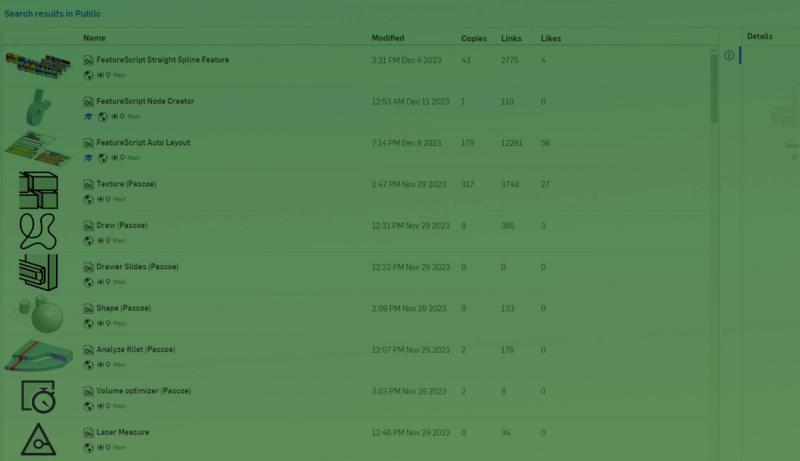Open the FeatureScript Auto Layout document

coord(143,143)
